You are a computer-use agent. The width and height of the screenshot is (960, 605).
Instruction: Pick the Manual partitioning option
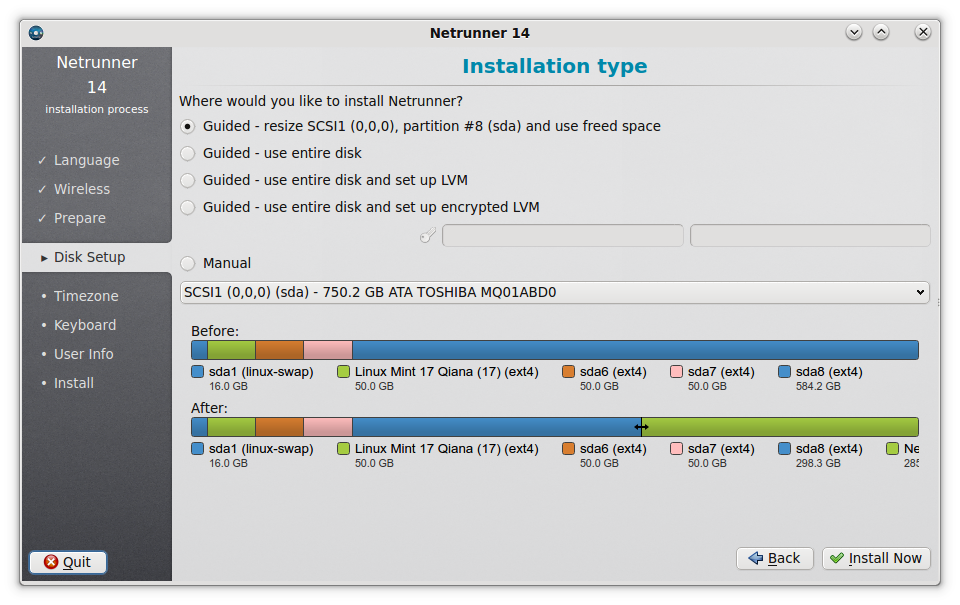pos(188,264)
